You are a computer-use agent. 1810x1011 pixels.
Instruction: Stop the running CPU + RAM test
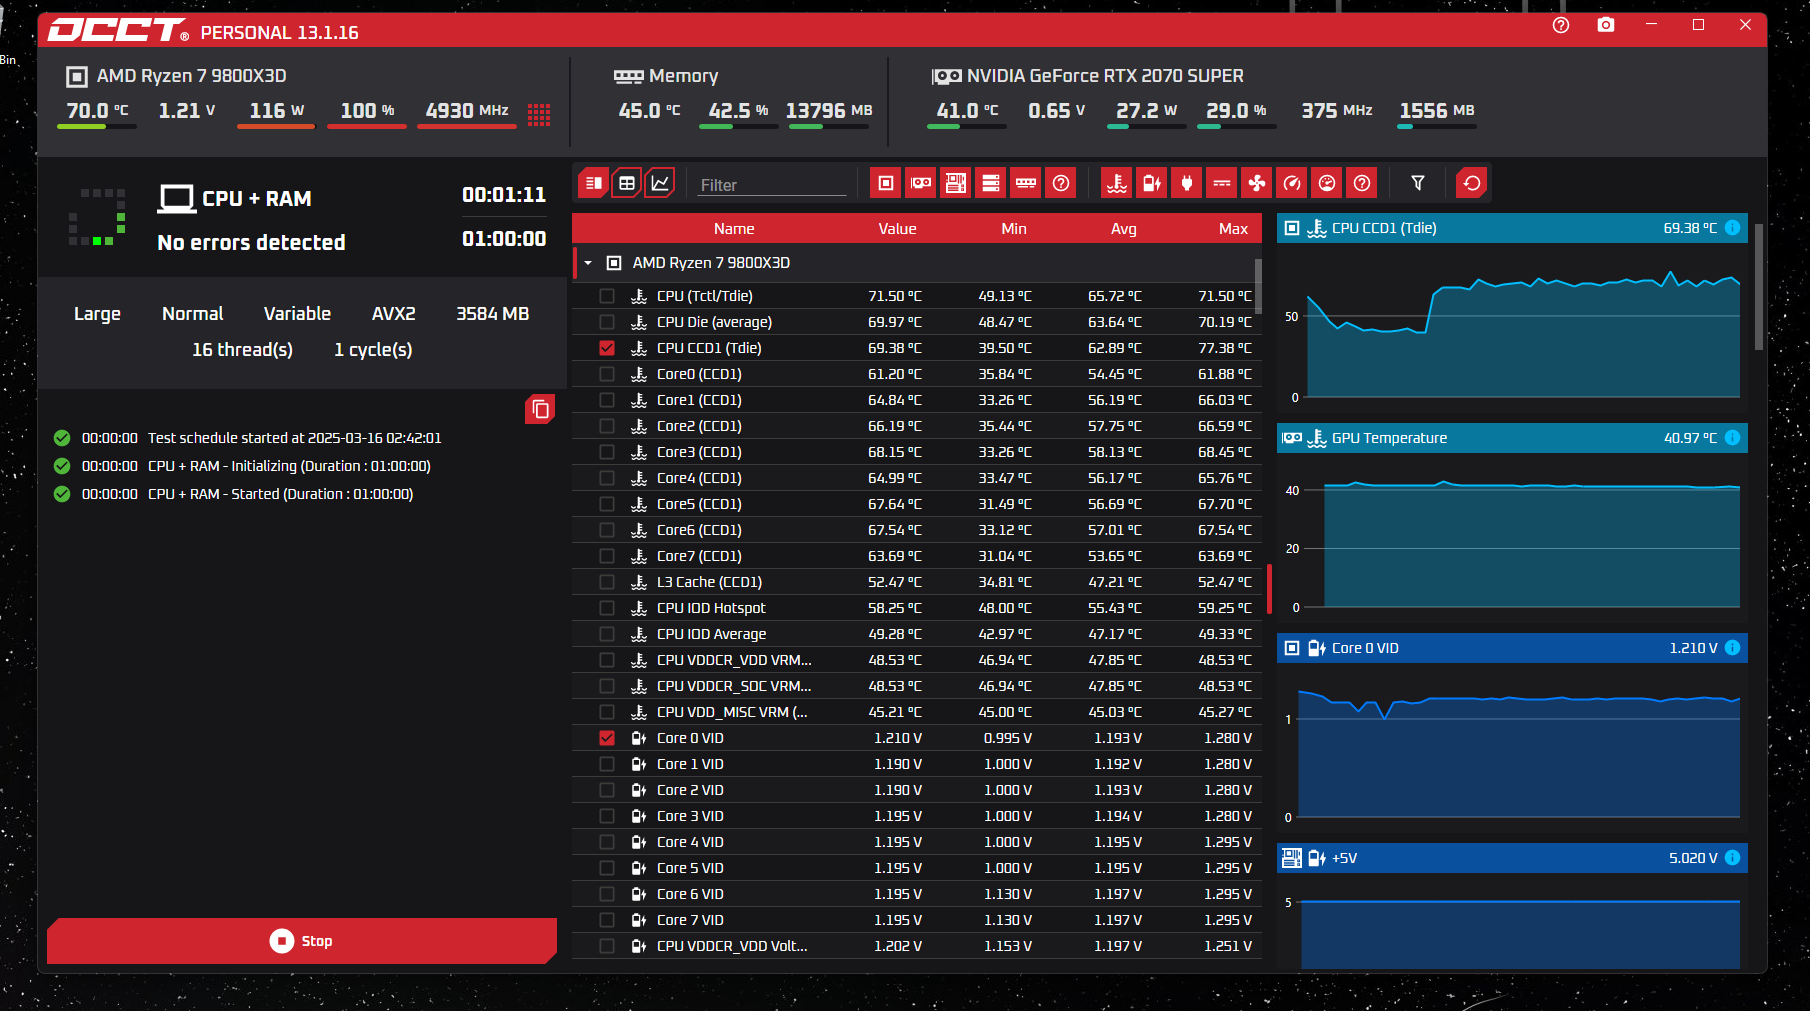[302, 941]
